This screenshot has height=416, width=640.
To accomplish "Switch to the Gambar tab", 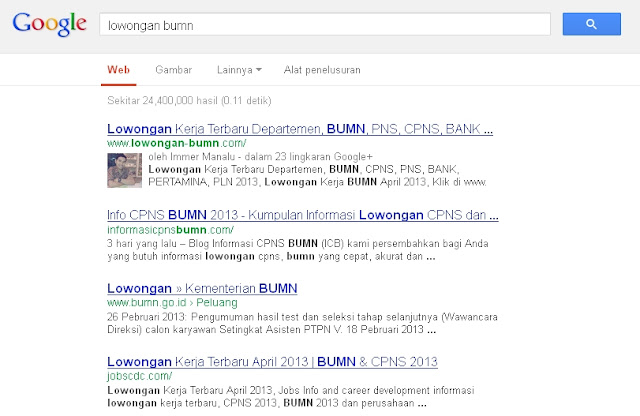I will (173, 70).
